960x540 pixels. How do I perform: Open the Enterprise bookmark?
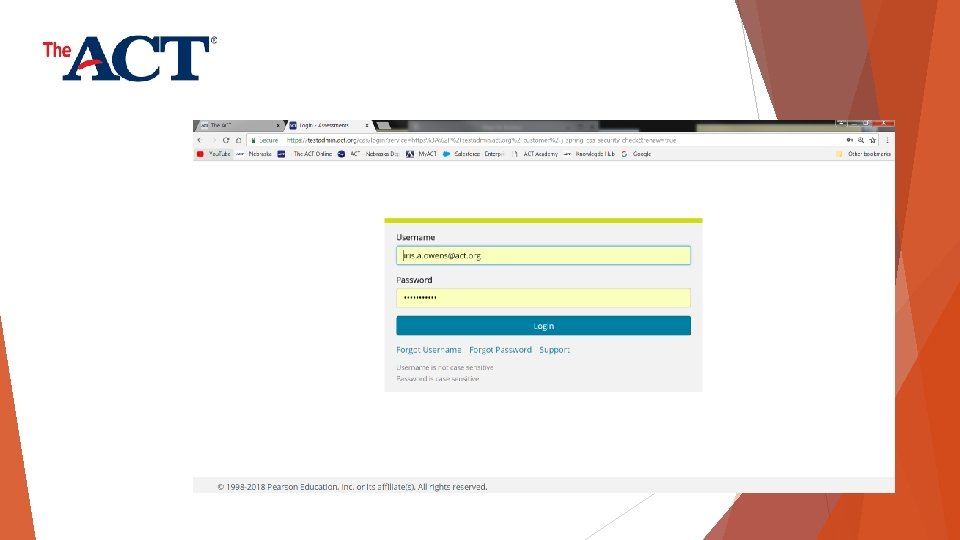pos(494,154)
